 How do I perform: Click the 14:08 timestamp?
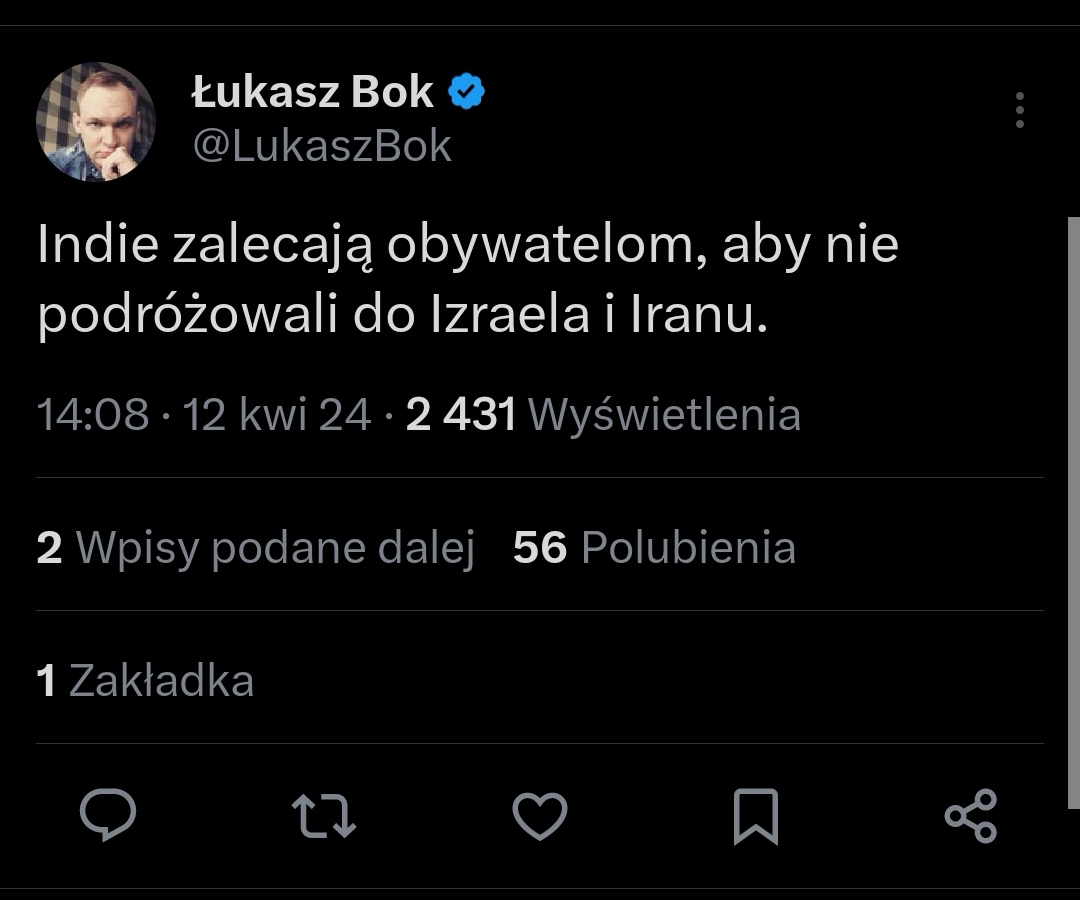93,414
